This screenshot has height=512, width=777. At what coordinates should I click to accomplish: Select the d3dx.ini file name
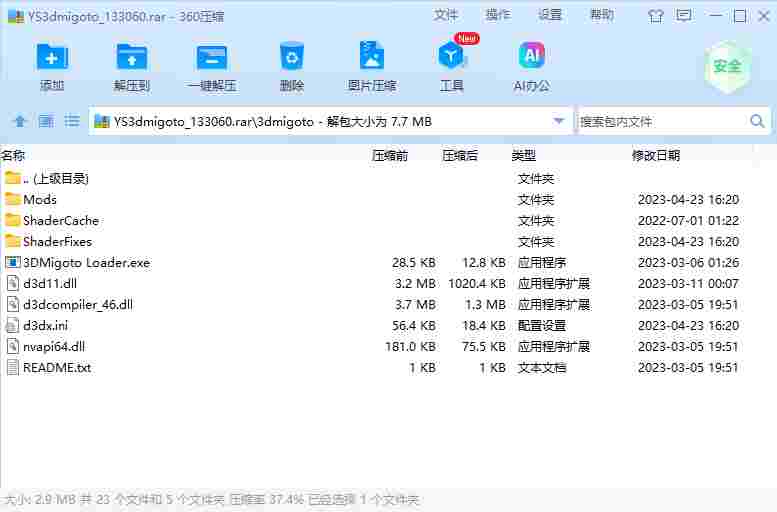45,326
